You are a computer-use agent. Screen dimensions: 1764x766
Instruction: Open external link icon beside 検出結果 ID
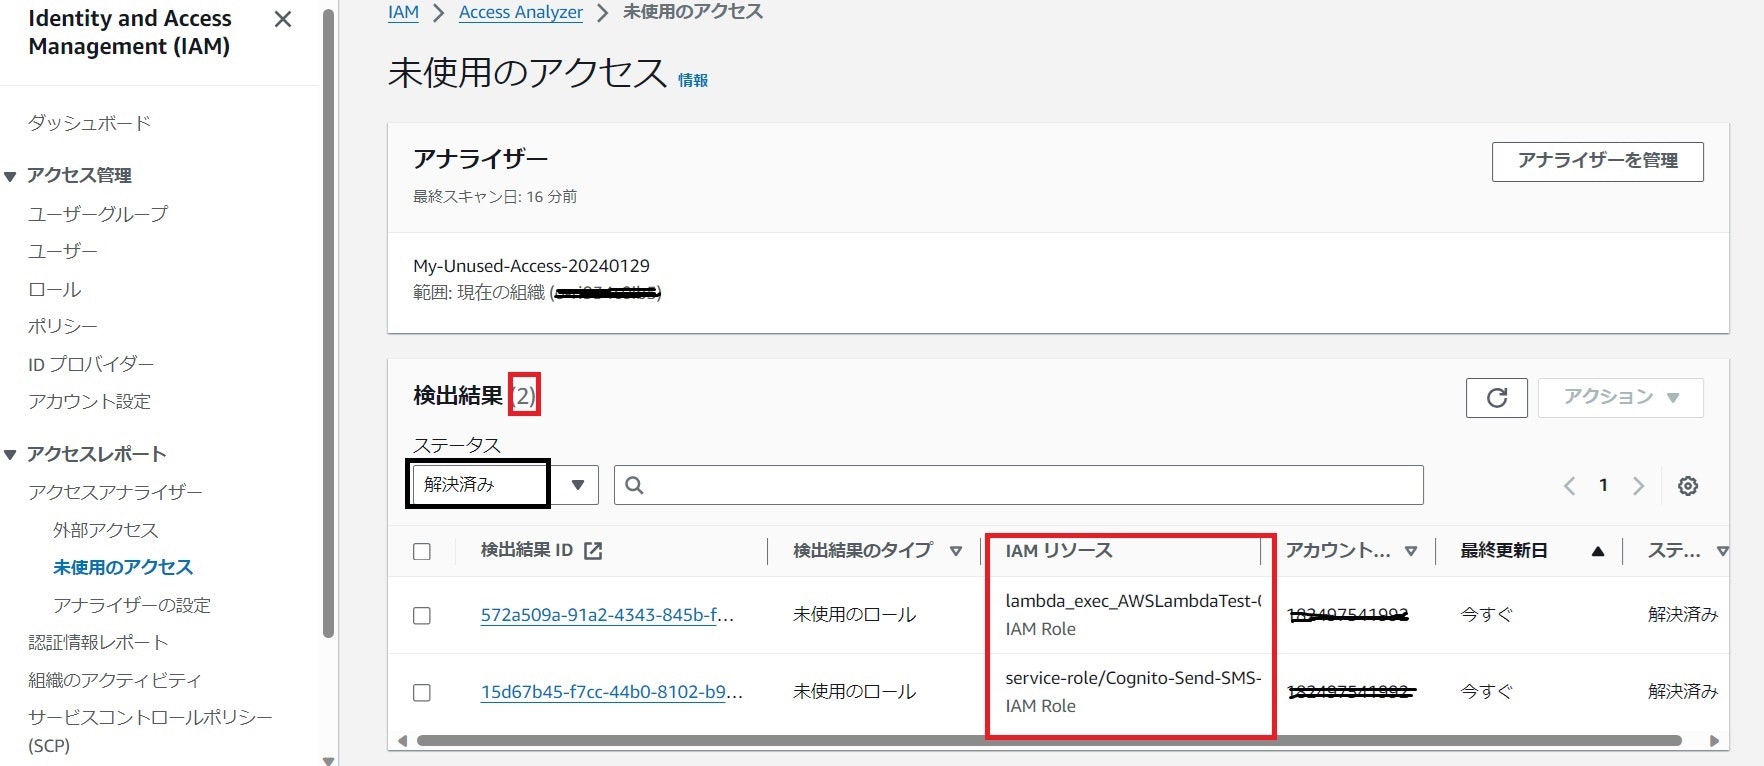point(593,551)
